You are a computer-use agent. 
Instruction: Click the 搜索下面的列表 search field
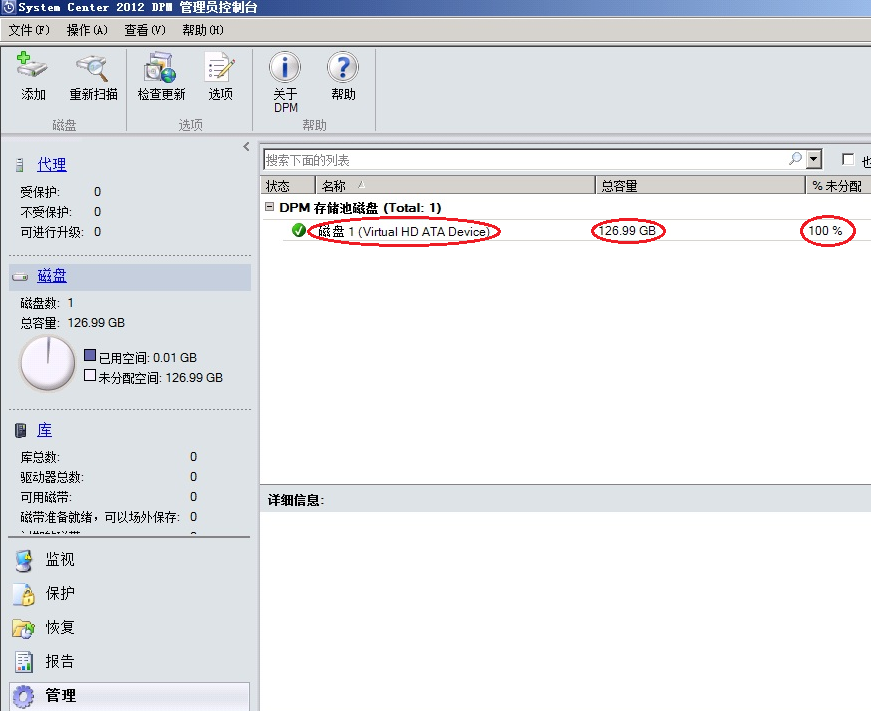(x=525, y=160)
